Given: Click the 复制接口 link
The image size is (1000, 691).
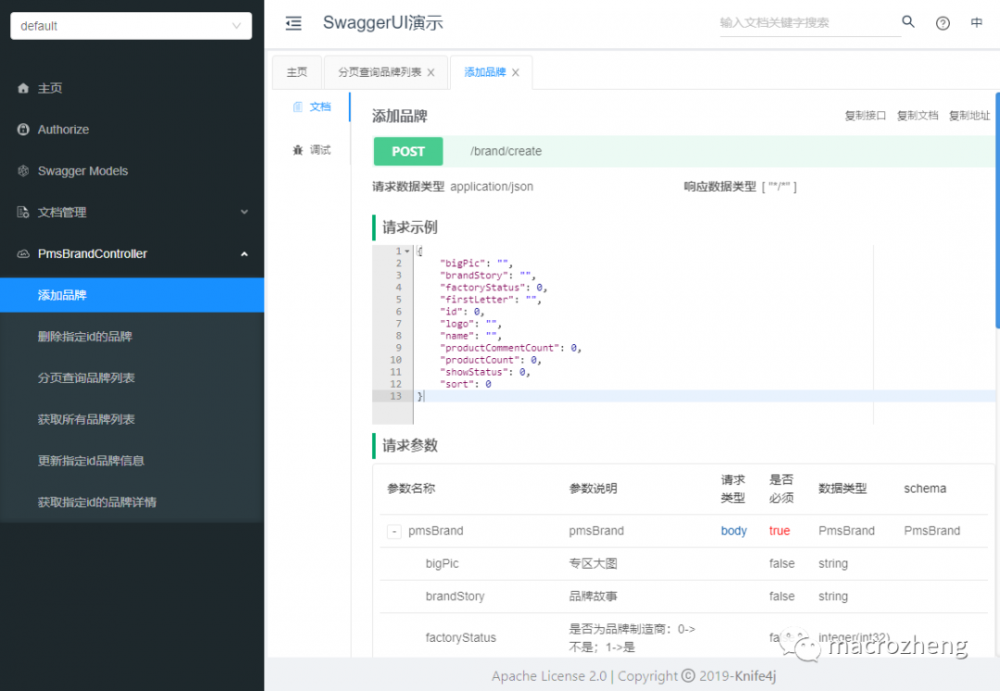Looking at the screenshot, I should point(864,115).
